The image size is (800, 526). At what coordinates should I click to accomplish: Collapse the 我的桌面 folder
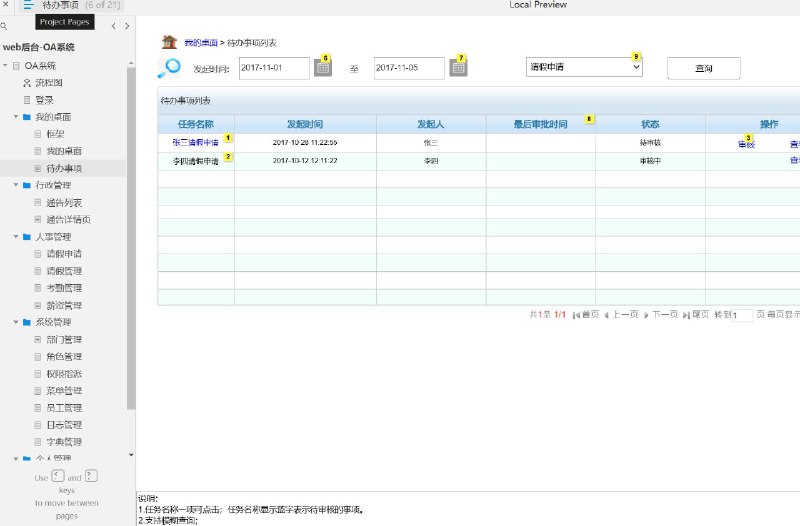[16, 117]
